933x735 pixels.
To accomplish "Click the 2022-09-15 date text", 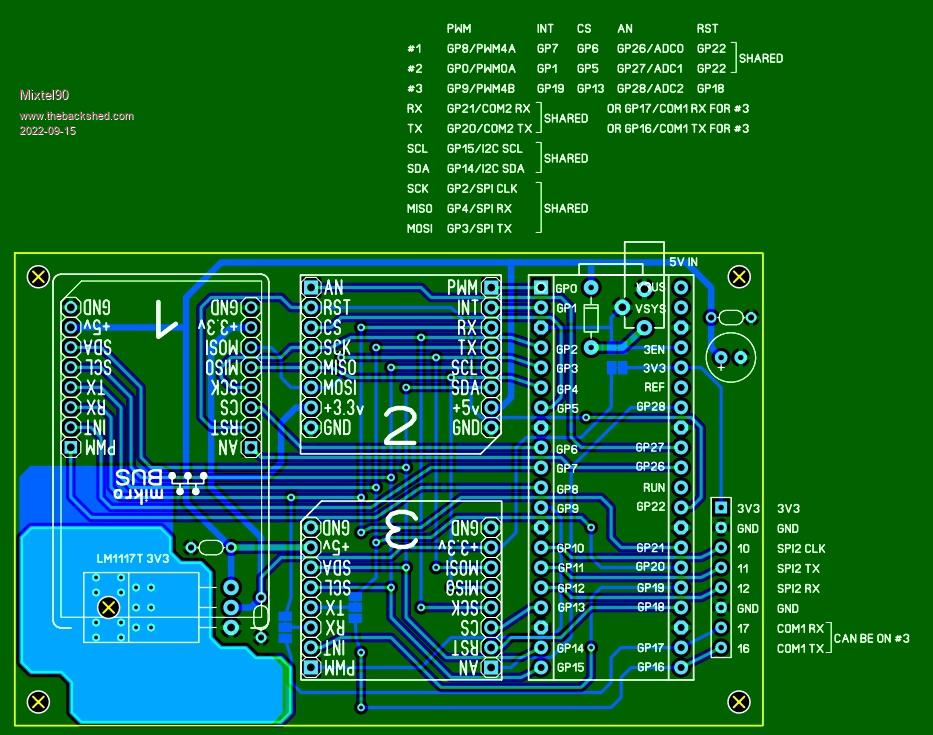I will [48, 131].
